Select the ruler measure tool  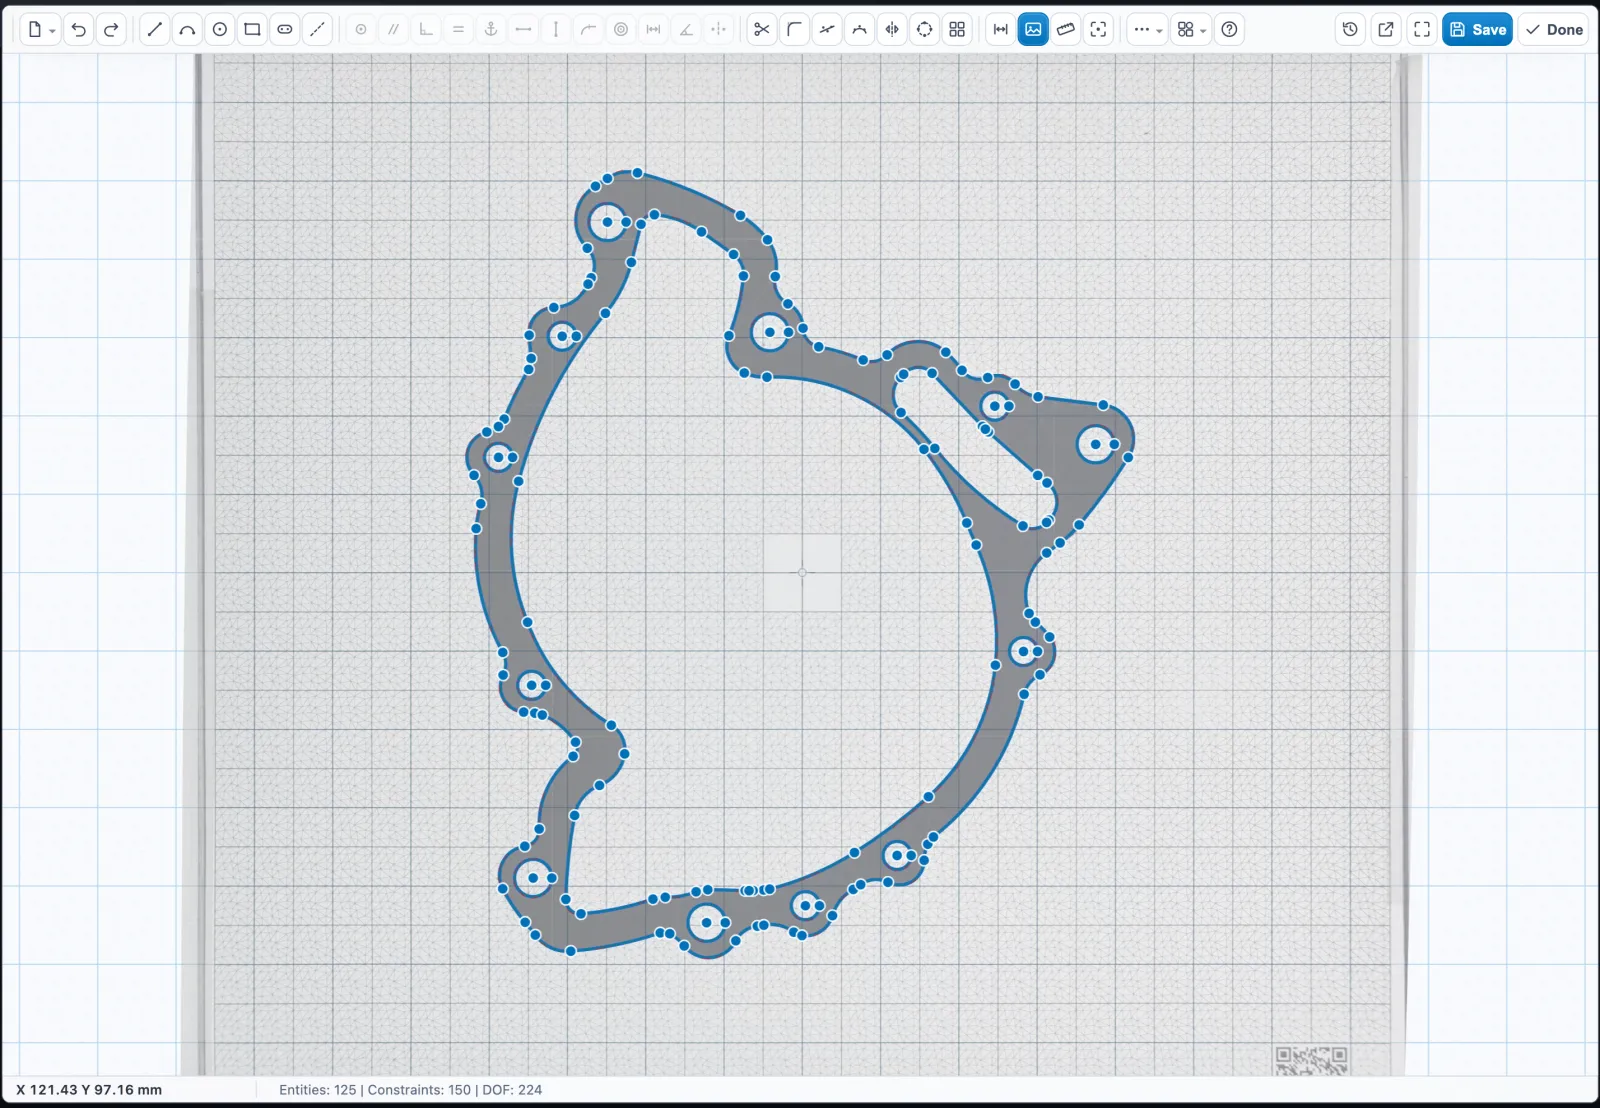coord(1066,30)
